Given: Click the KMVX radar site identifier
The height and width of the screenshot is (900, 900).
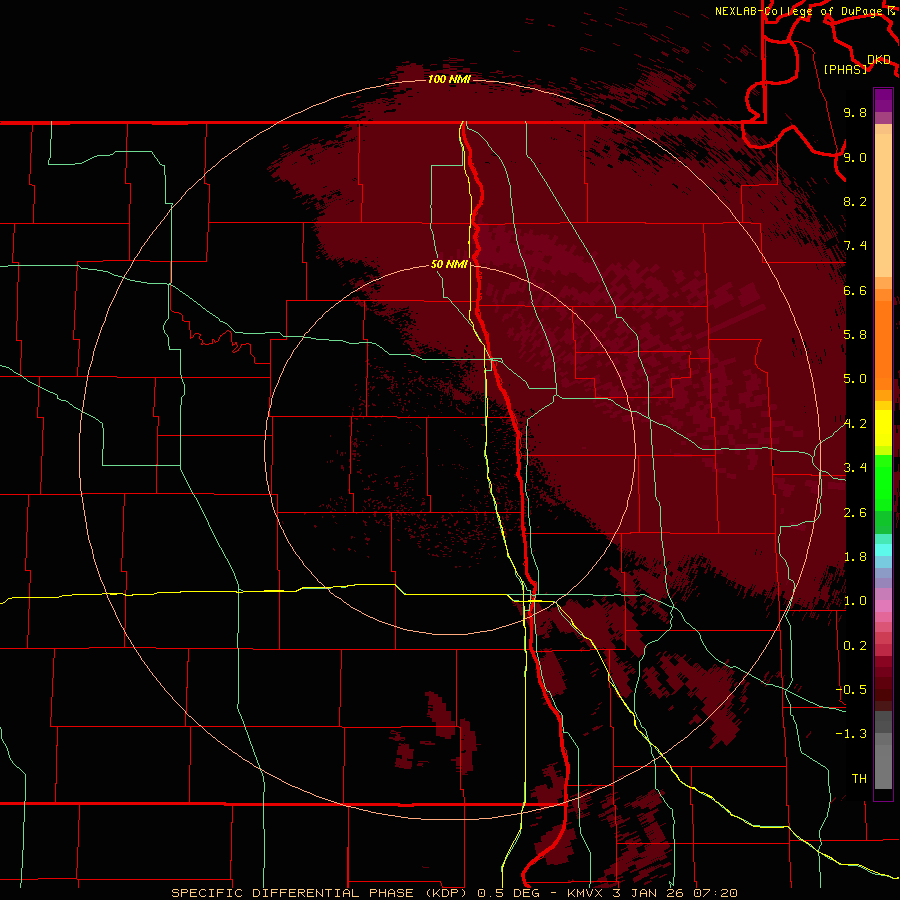Looking at the screenshot, I should [585, 893].
